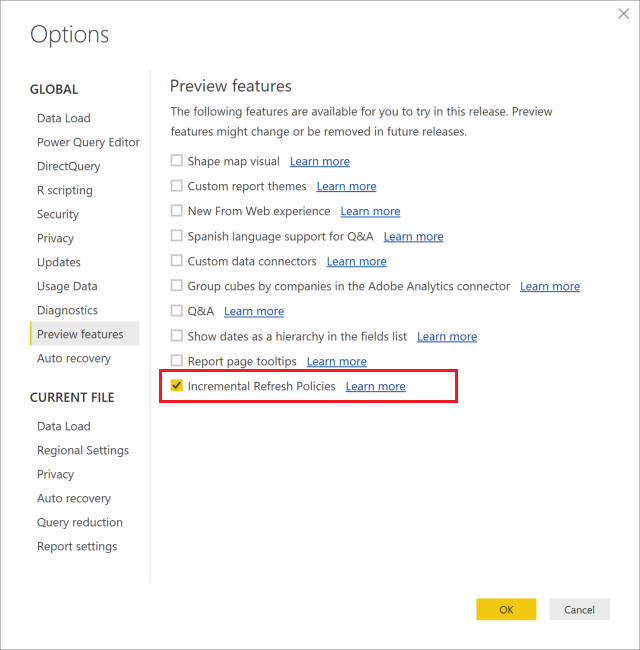Open Learn more for Custom data connectors
This screenshot has width=640, height=650.
pos(356,261)
